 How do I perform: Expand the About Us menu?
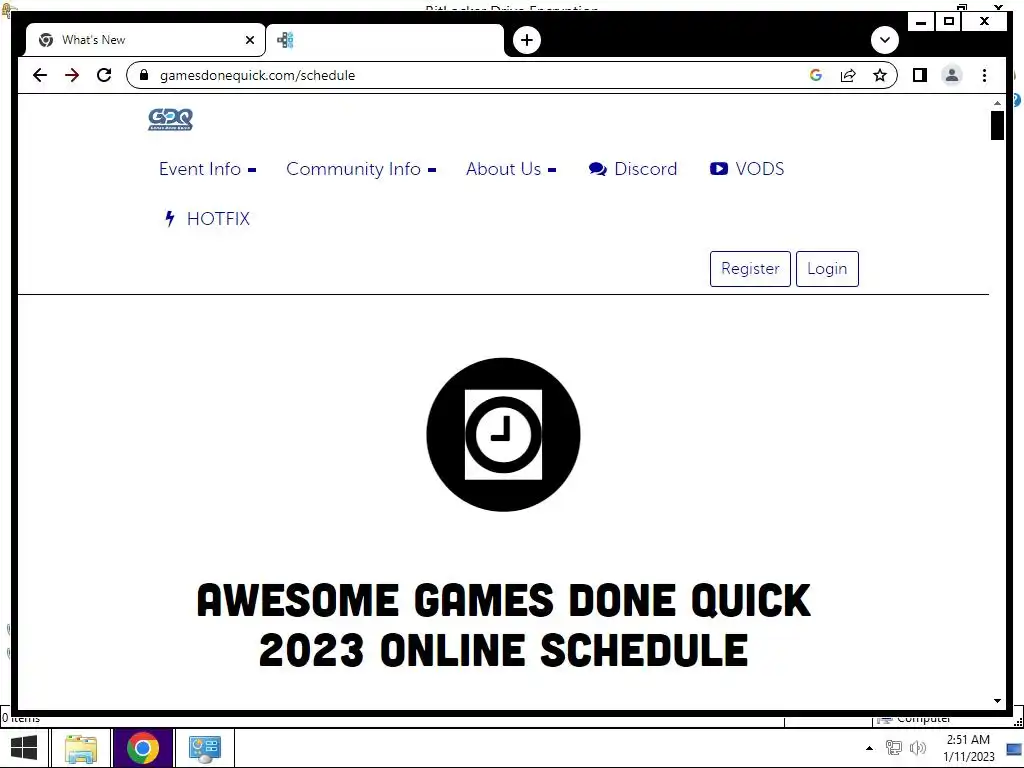pos(511,169)
